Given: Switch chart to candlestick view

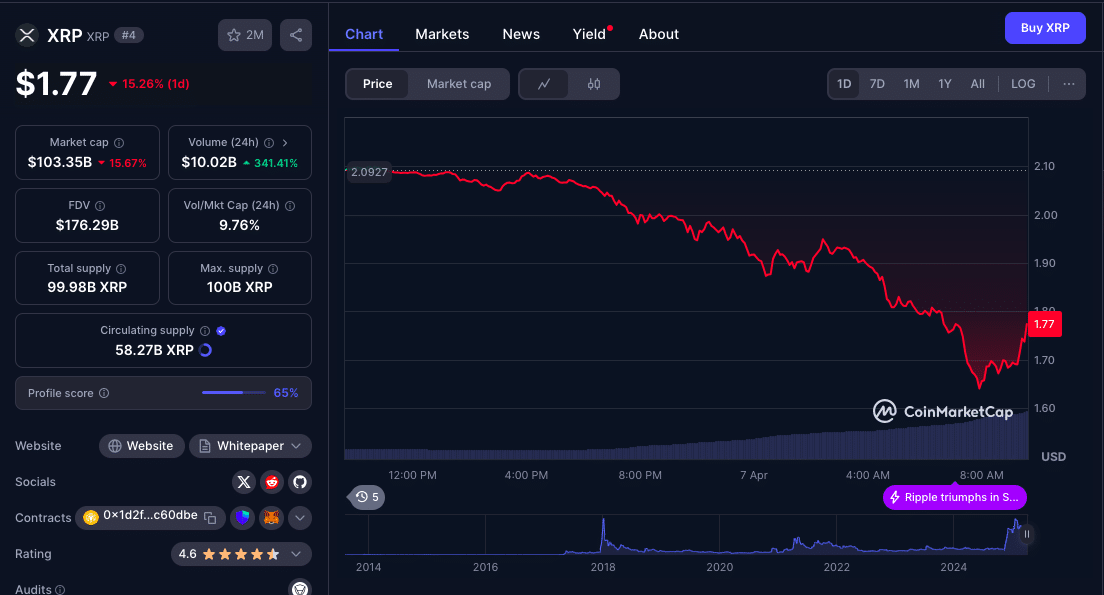Looking at the screenshot, I should (x=594, y=84).
